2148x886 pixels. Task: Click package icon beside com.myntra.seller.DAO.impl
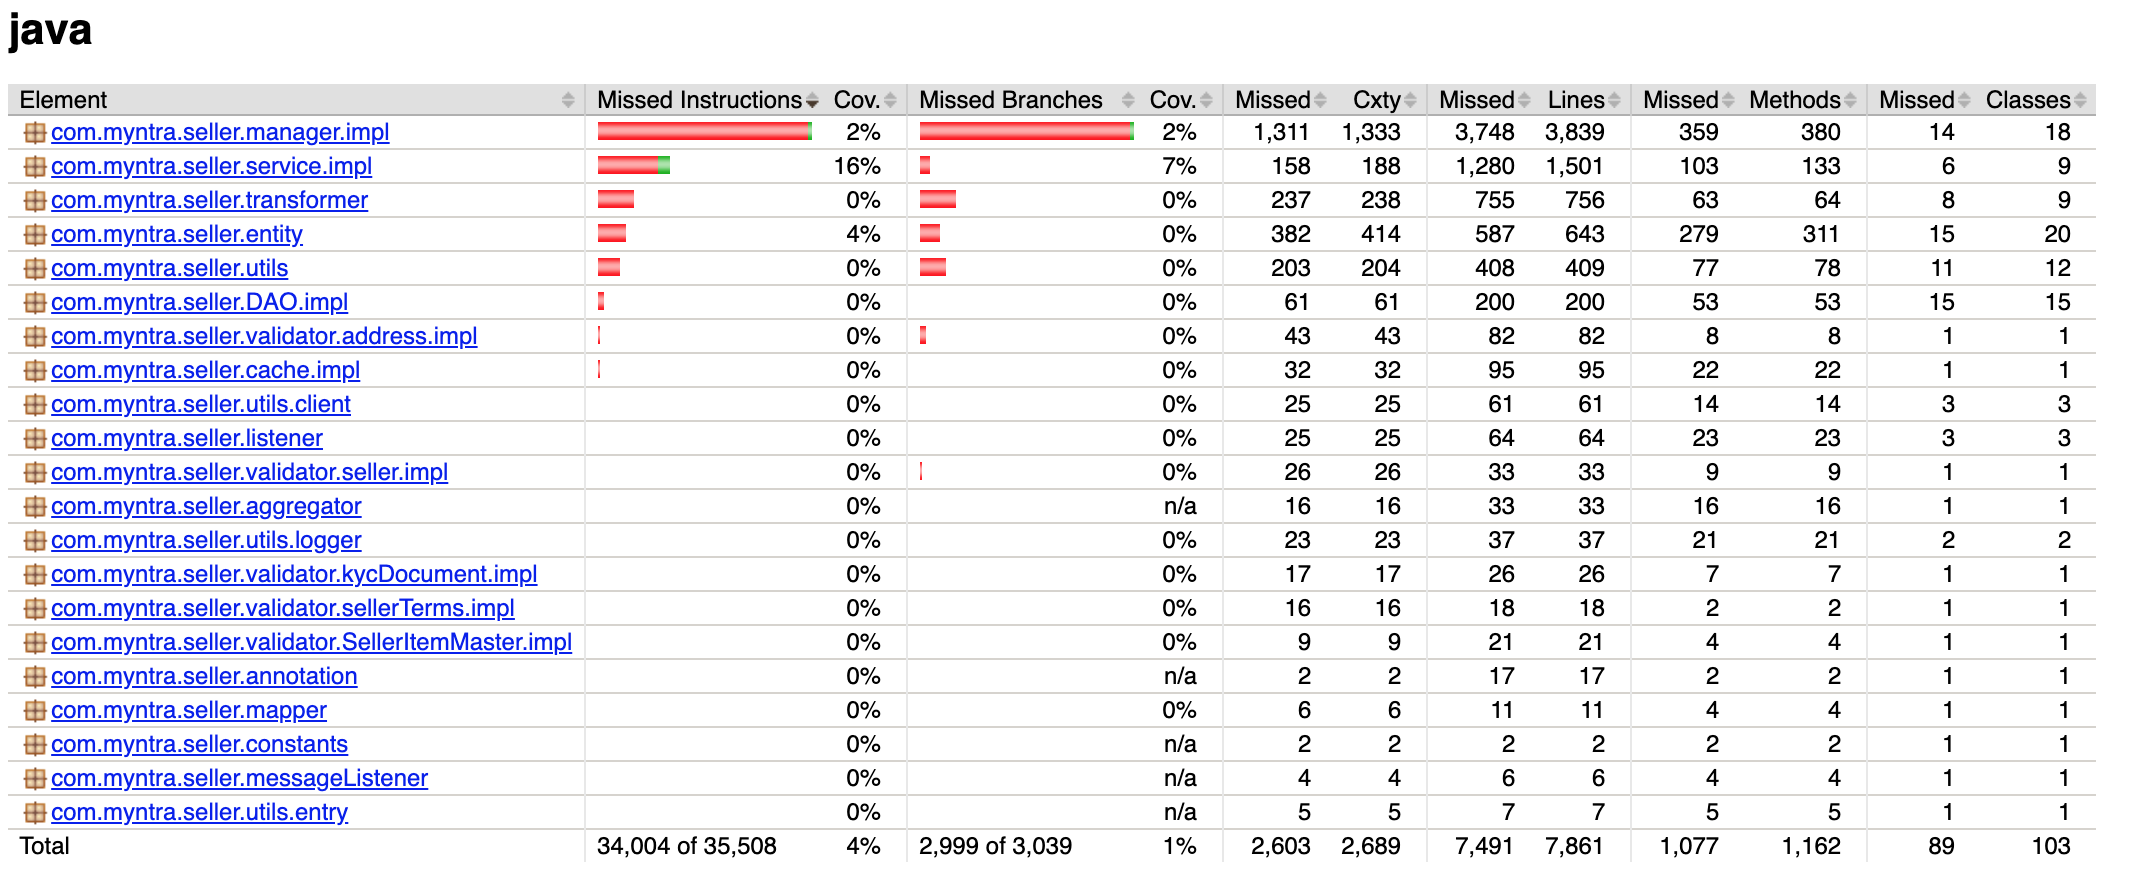(x=35, y=302)
